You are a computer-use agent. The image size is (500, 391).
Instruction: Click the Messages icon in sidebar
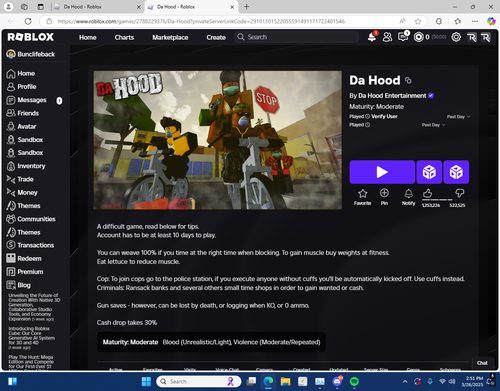[11, 100]
